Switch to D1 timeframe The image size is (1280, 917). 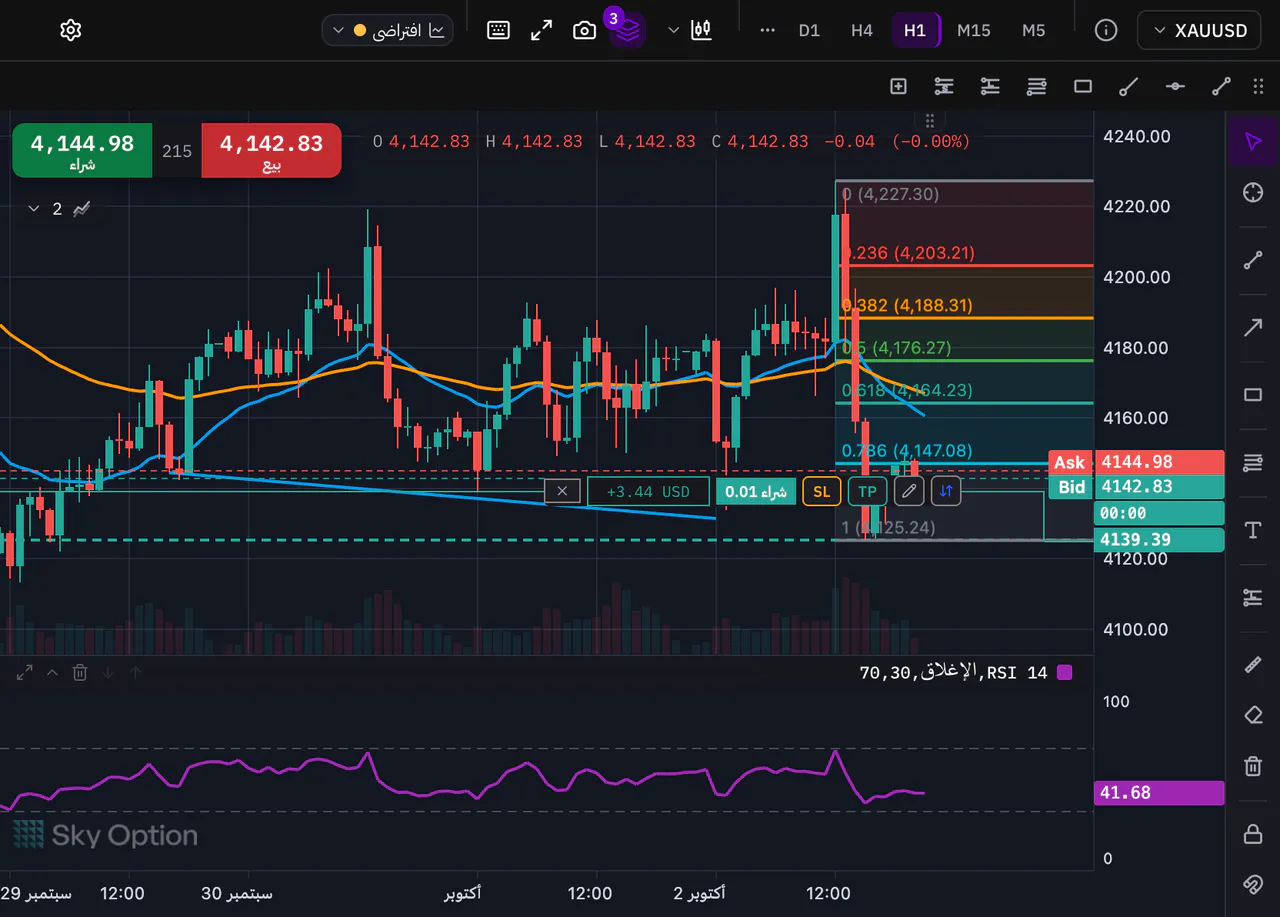(x=809, y=30)
